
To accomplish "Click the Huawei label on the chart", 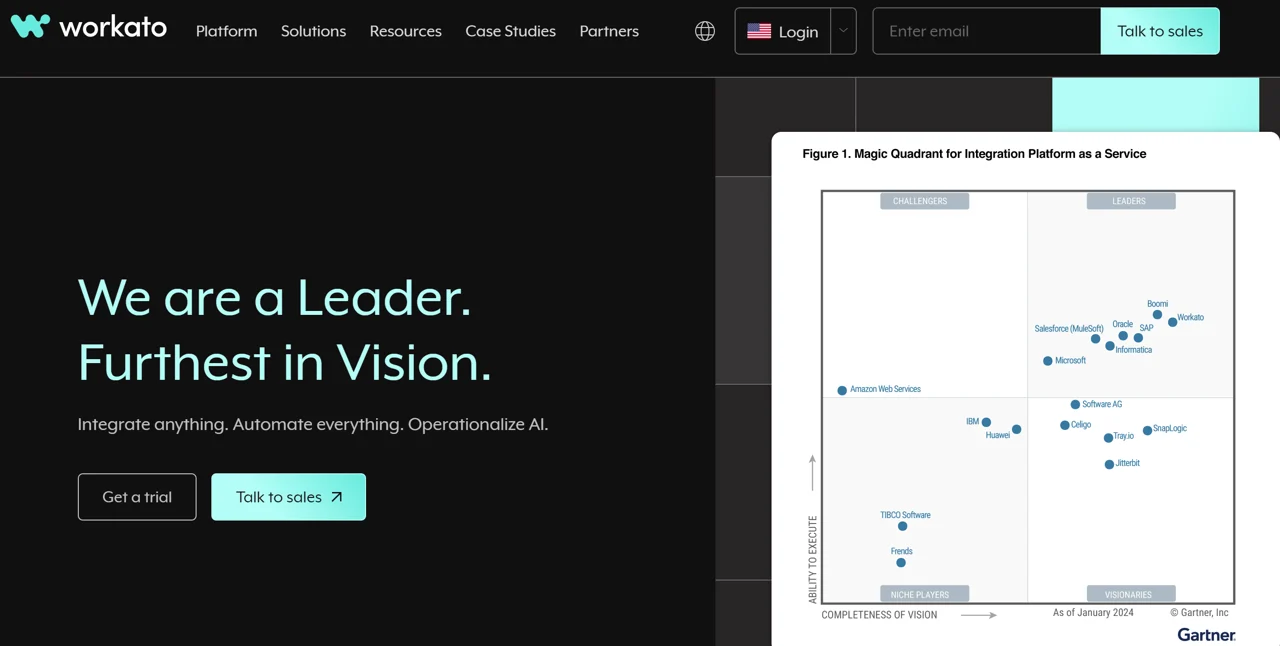I will (x=997, y=435).
